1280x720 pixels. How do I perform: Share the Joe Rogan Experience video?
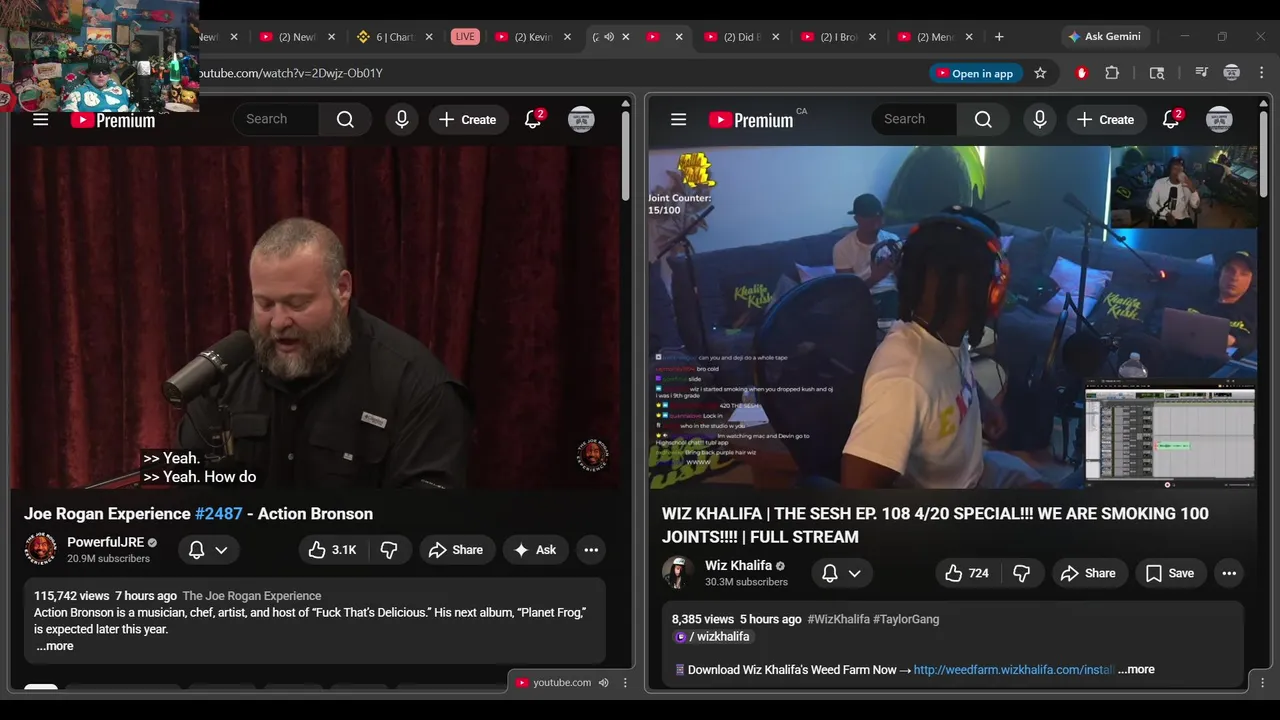[456, 550]
